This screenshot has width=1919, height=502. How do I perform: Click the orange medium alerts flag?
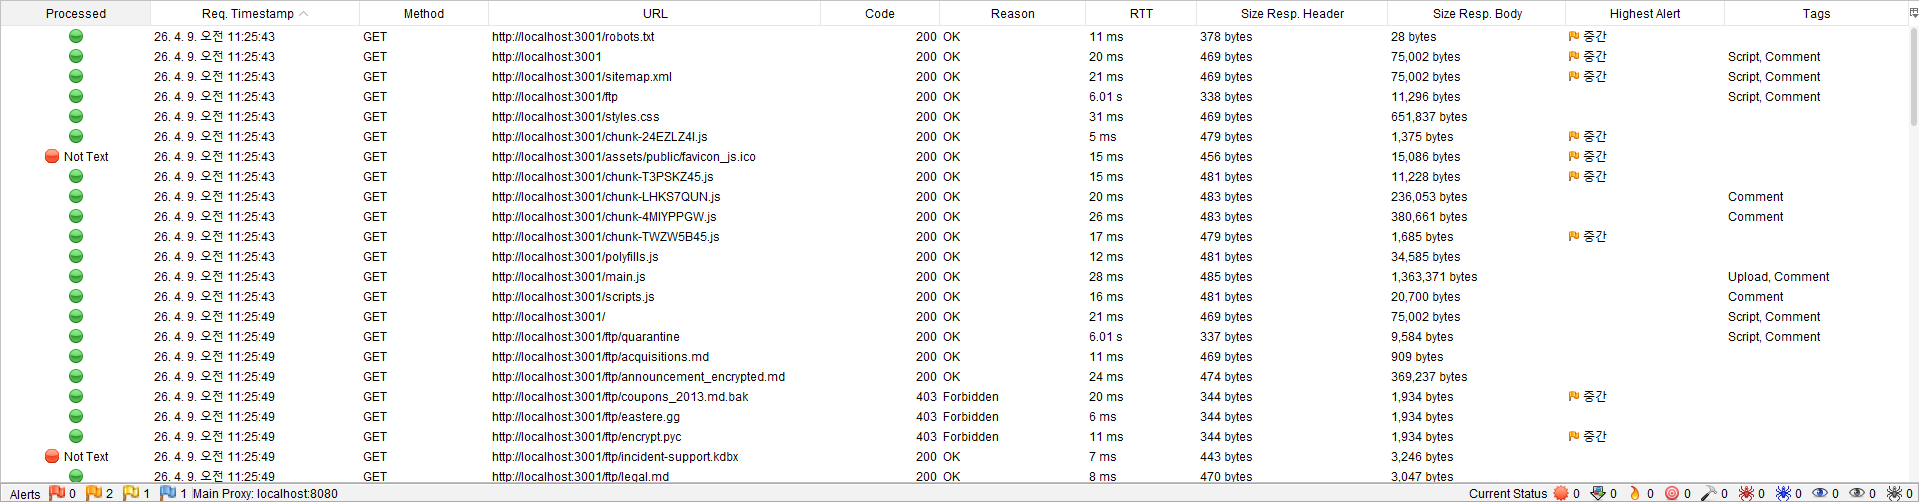94,493
